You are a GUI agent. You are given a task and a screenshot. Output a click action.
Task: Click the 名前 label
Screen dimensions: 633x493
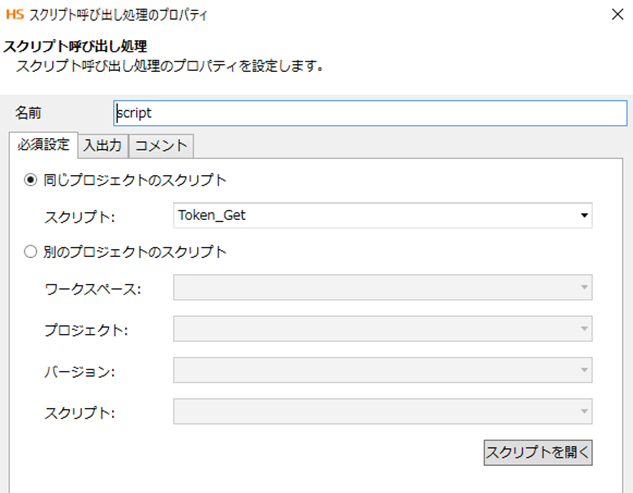[28, 113]
